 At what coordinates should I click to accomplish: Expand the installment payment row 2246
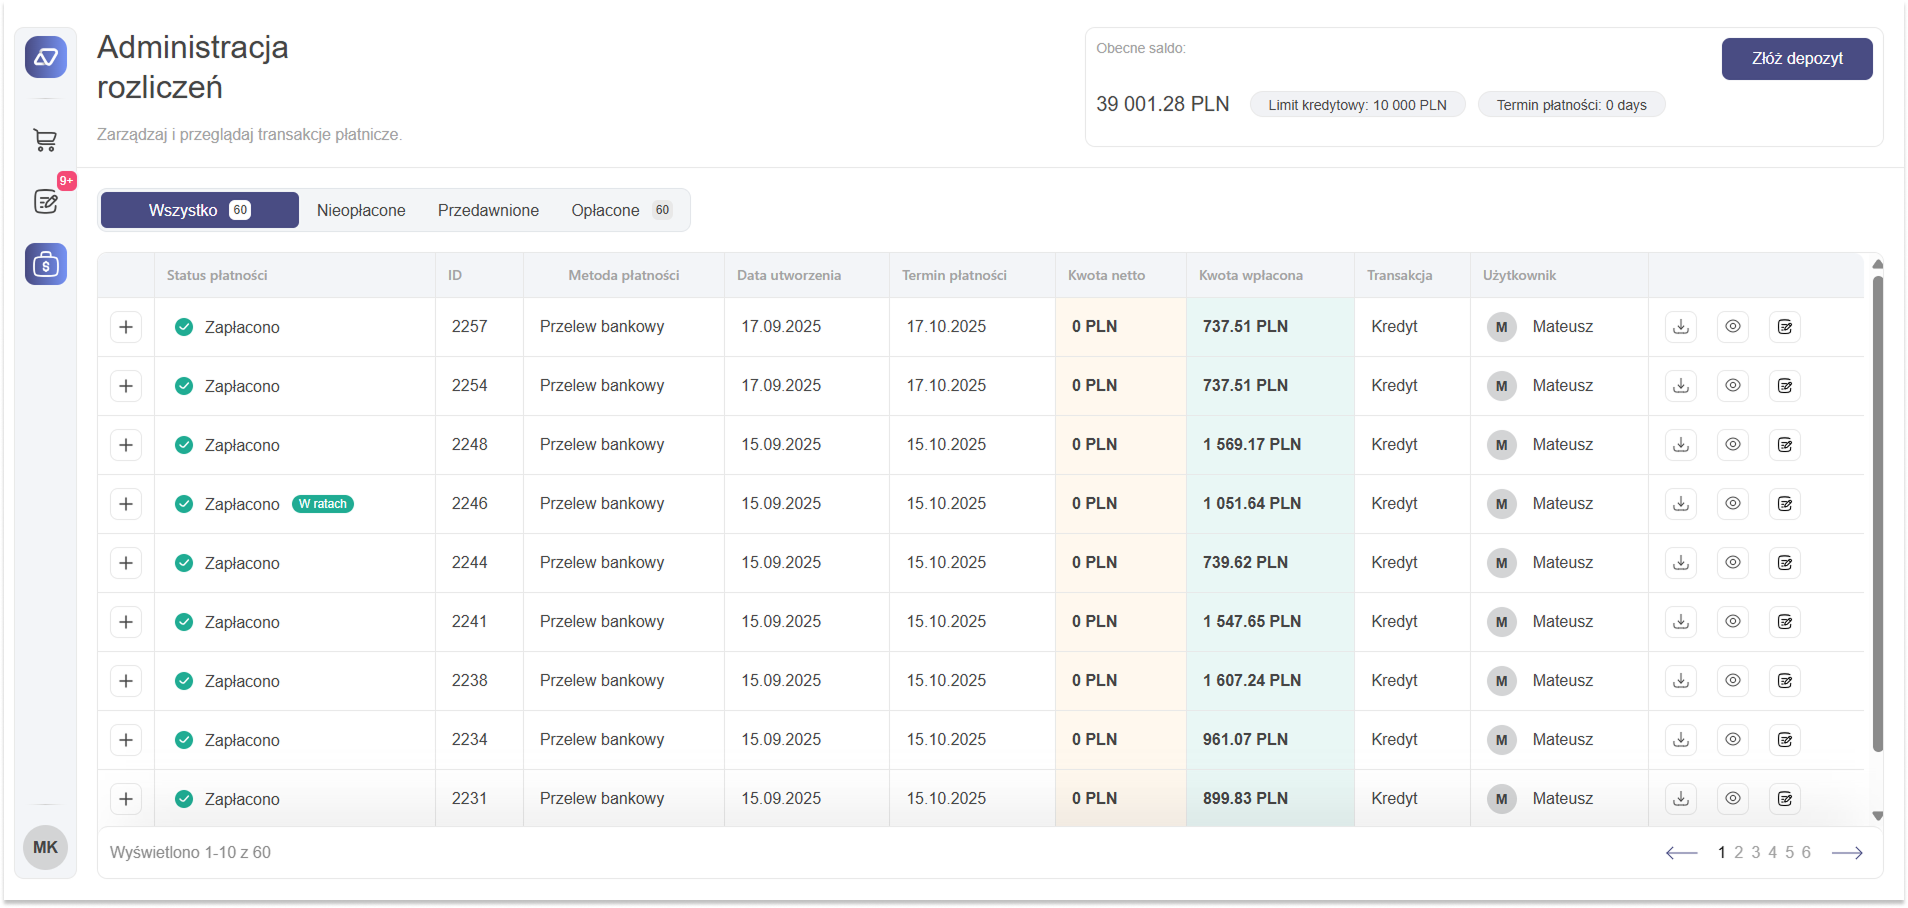tap(126, 504)
